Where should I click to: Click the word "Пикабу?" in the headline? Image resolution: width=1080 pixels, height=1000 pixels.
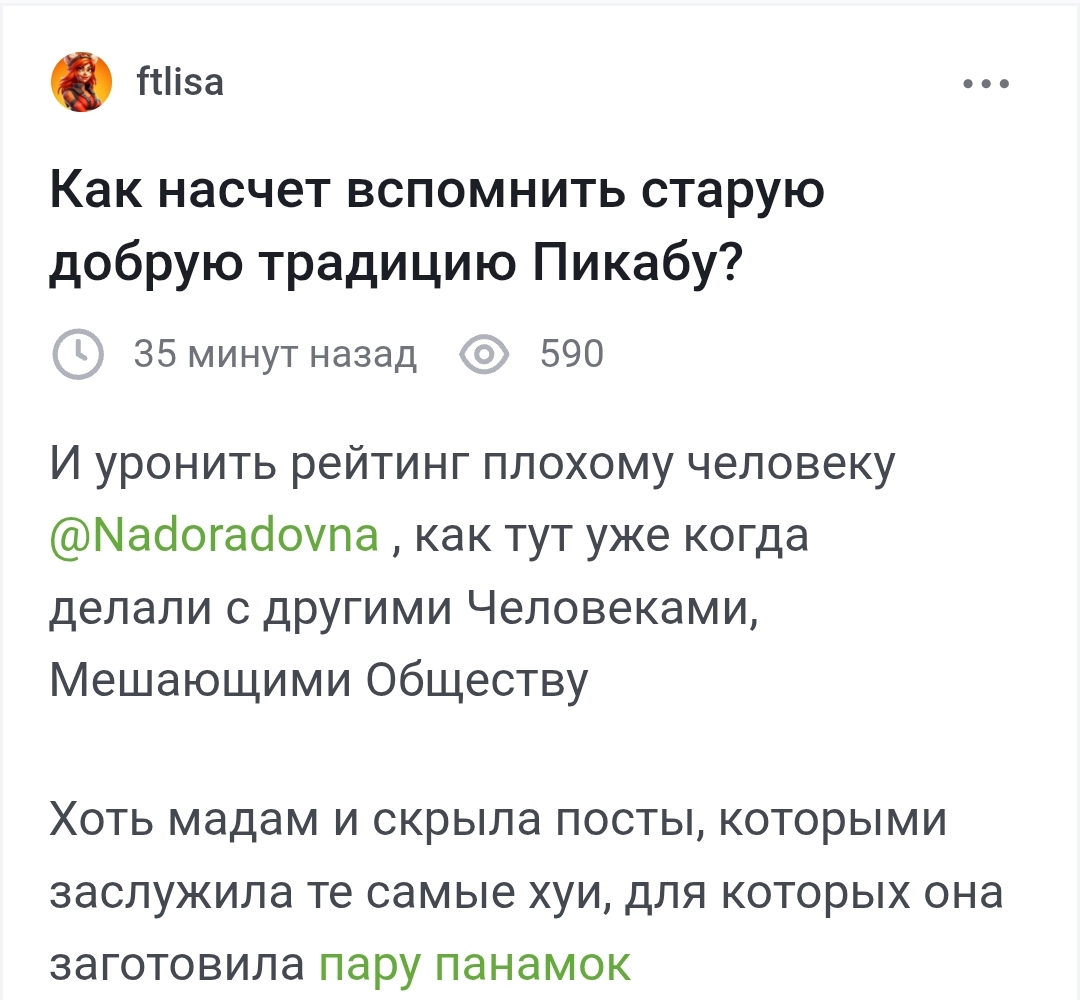[x=638, y=262]
